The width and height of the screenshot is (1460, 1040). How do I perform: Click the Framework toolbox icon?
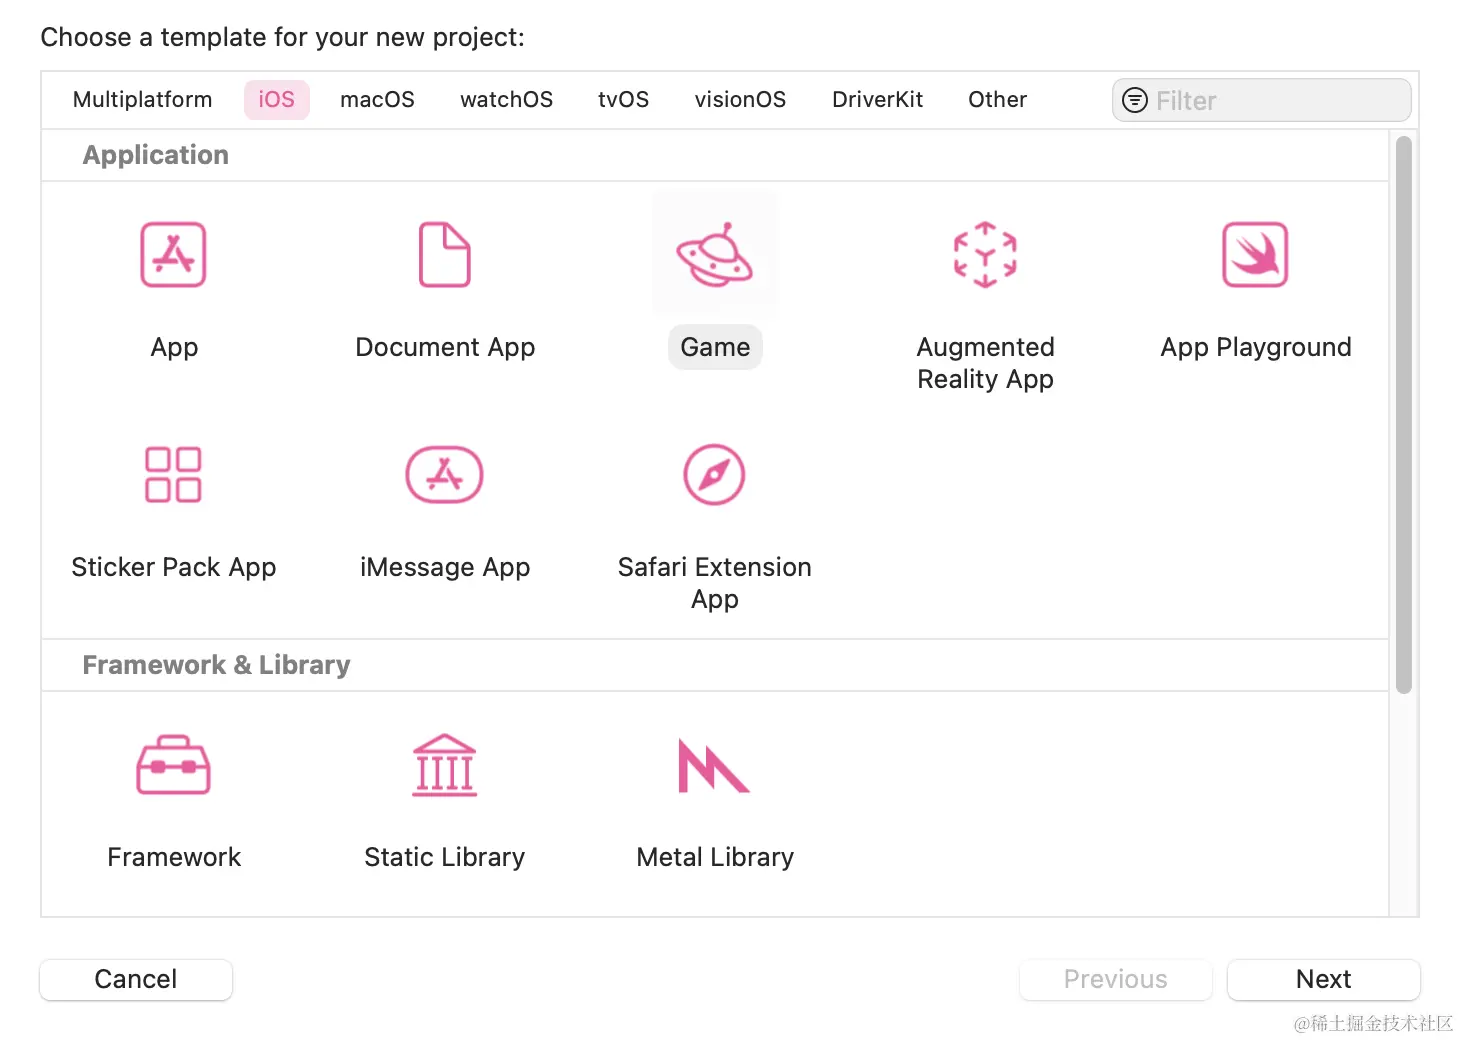coord(173,765)
